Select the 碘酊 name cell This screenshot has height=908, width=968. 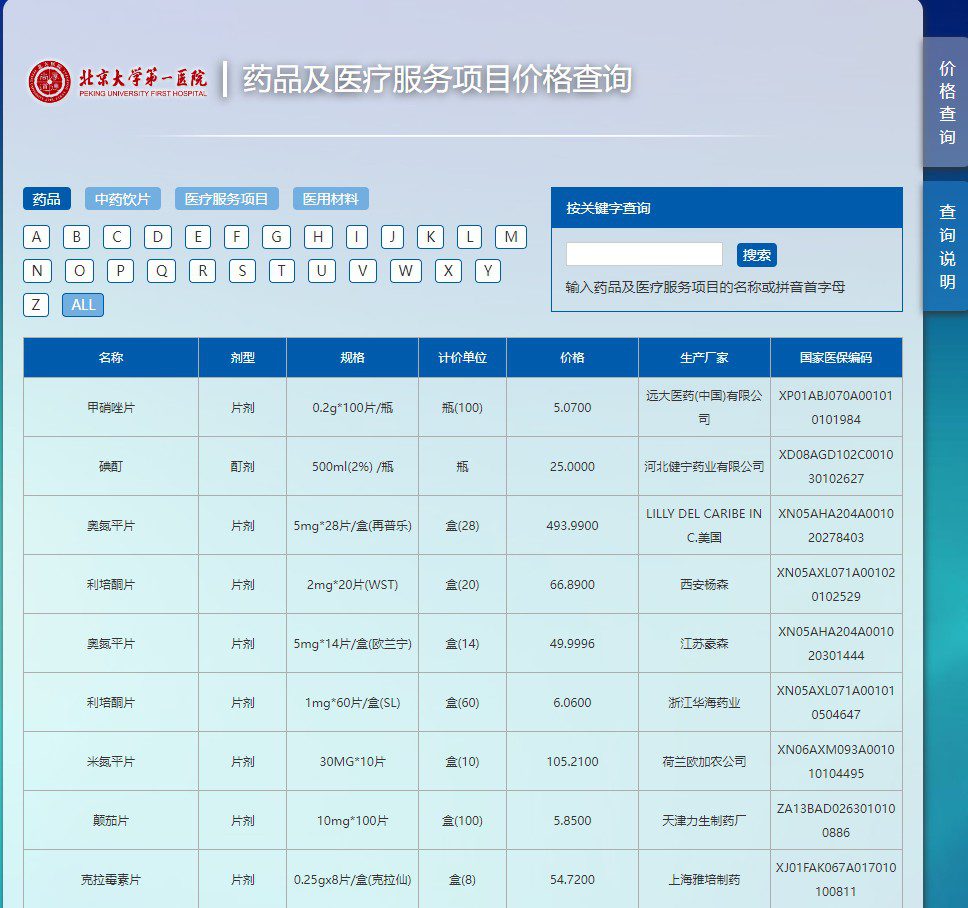pyautogui.click(x=111, y=467)
